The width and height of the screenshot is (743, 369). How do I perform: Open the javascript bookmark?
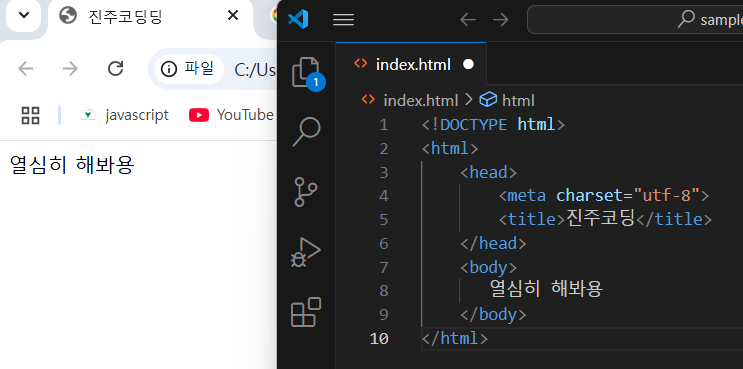point(125,115)
